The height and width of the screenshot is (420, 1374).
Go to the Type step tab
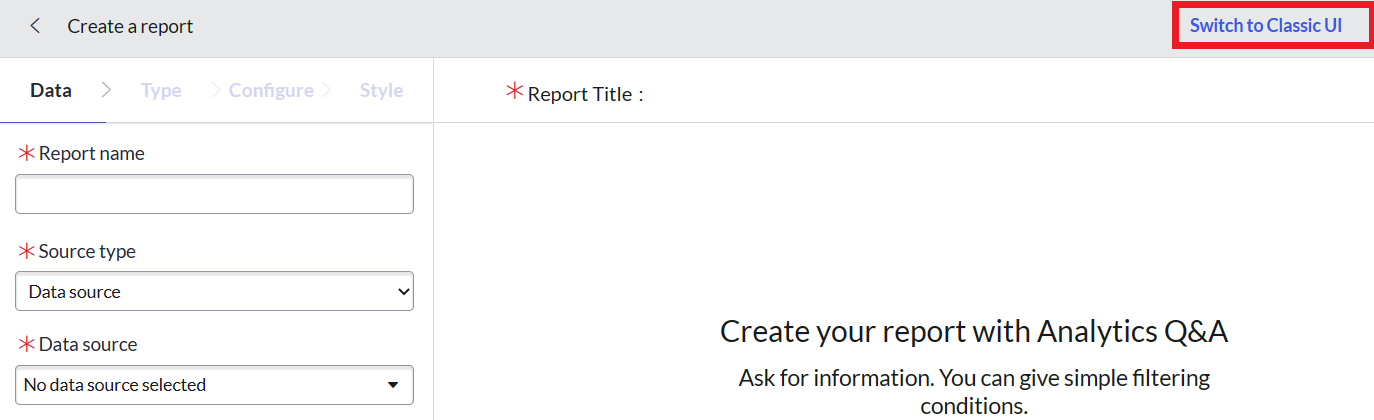pyautogui.click(x=161, y=90)
